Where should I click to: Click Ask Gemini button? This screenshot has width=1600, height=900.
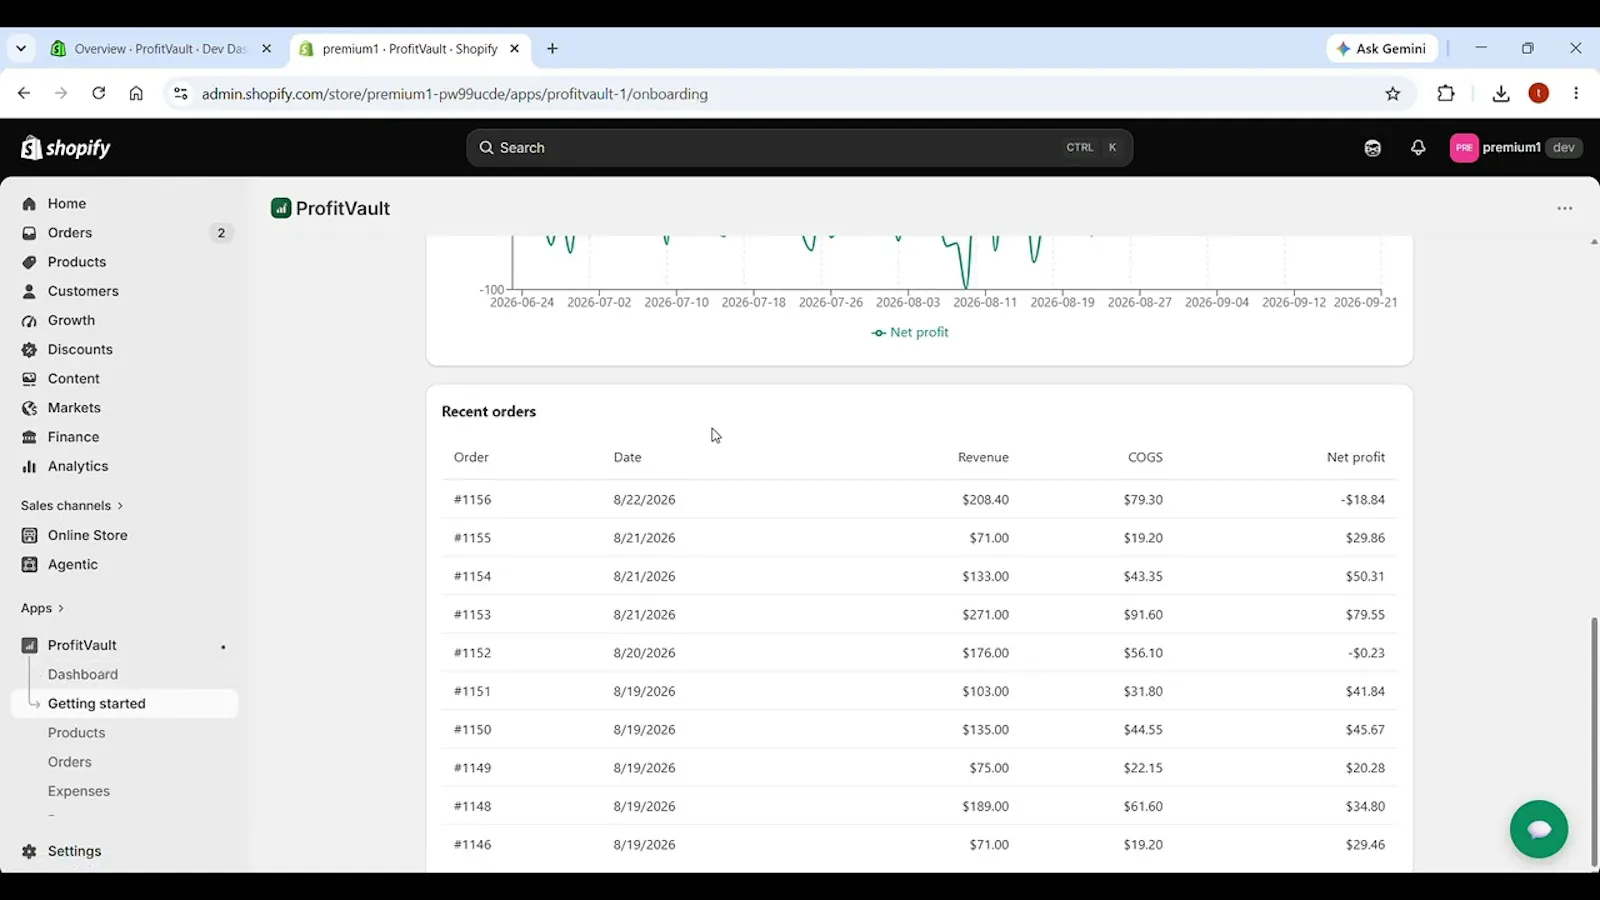click(x=1382, y=48)
